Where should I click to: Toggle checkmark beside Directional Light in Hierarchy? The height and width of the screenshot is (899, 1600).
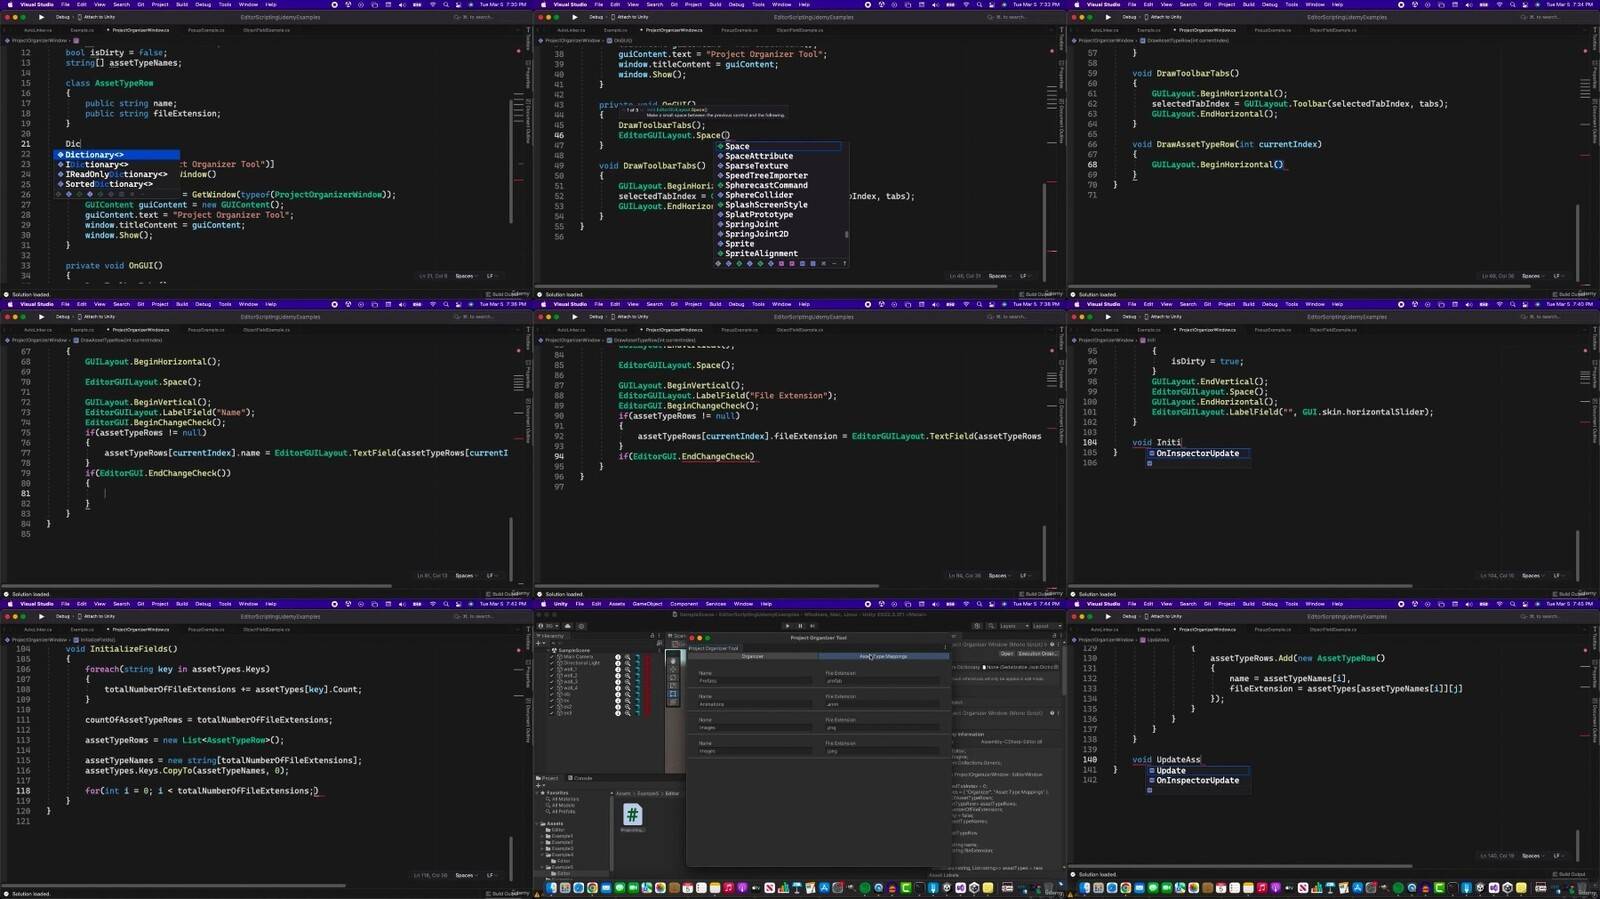(x=552, y=663)
